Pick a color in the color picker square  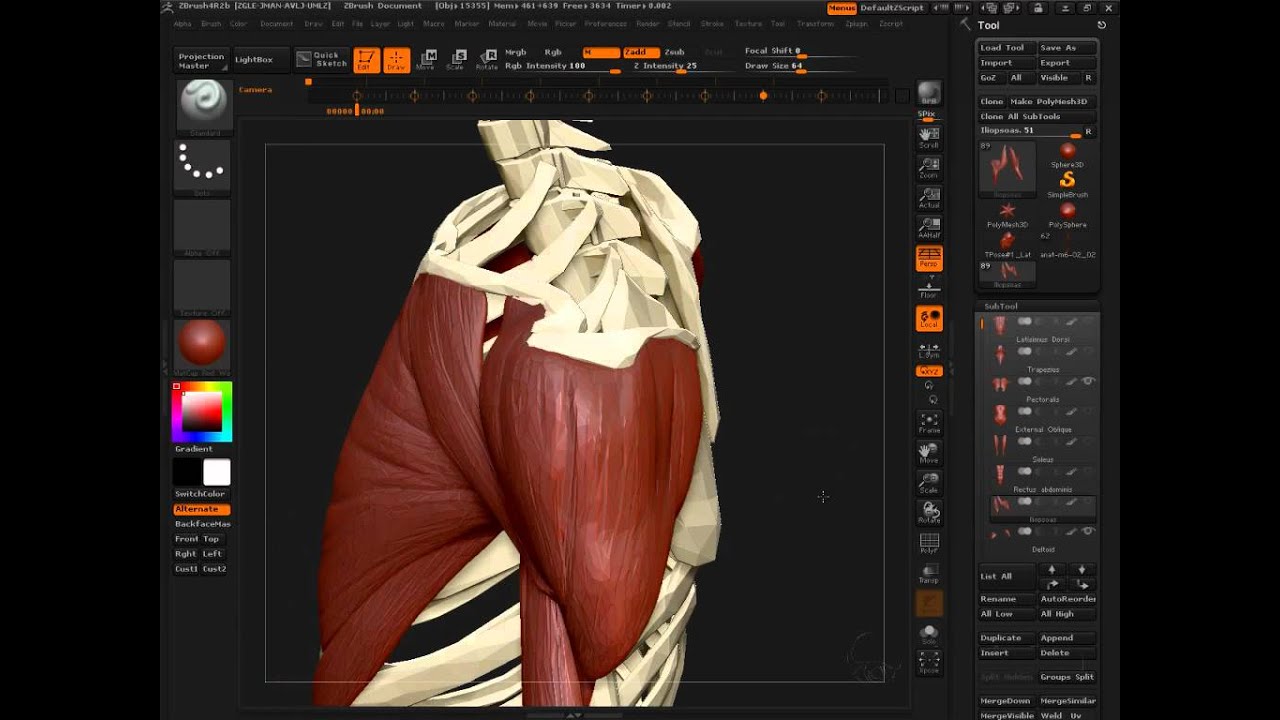[x=203, y=410]
